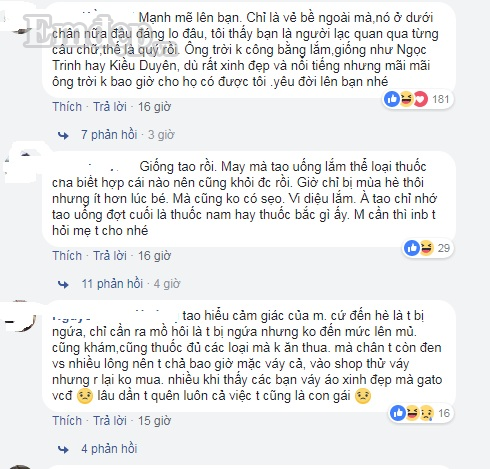Screen dimensions: 490x469
Task: Reply to the comment starting 'Mạnh mẽ lên bạn'
Action: coord(110,107)
